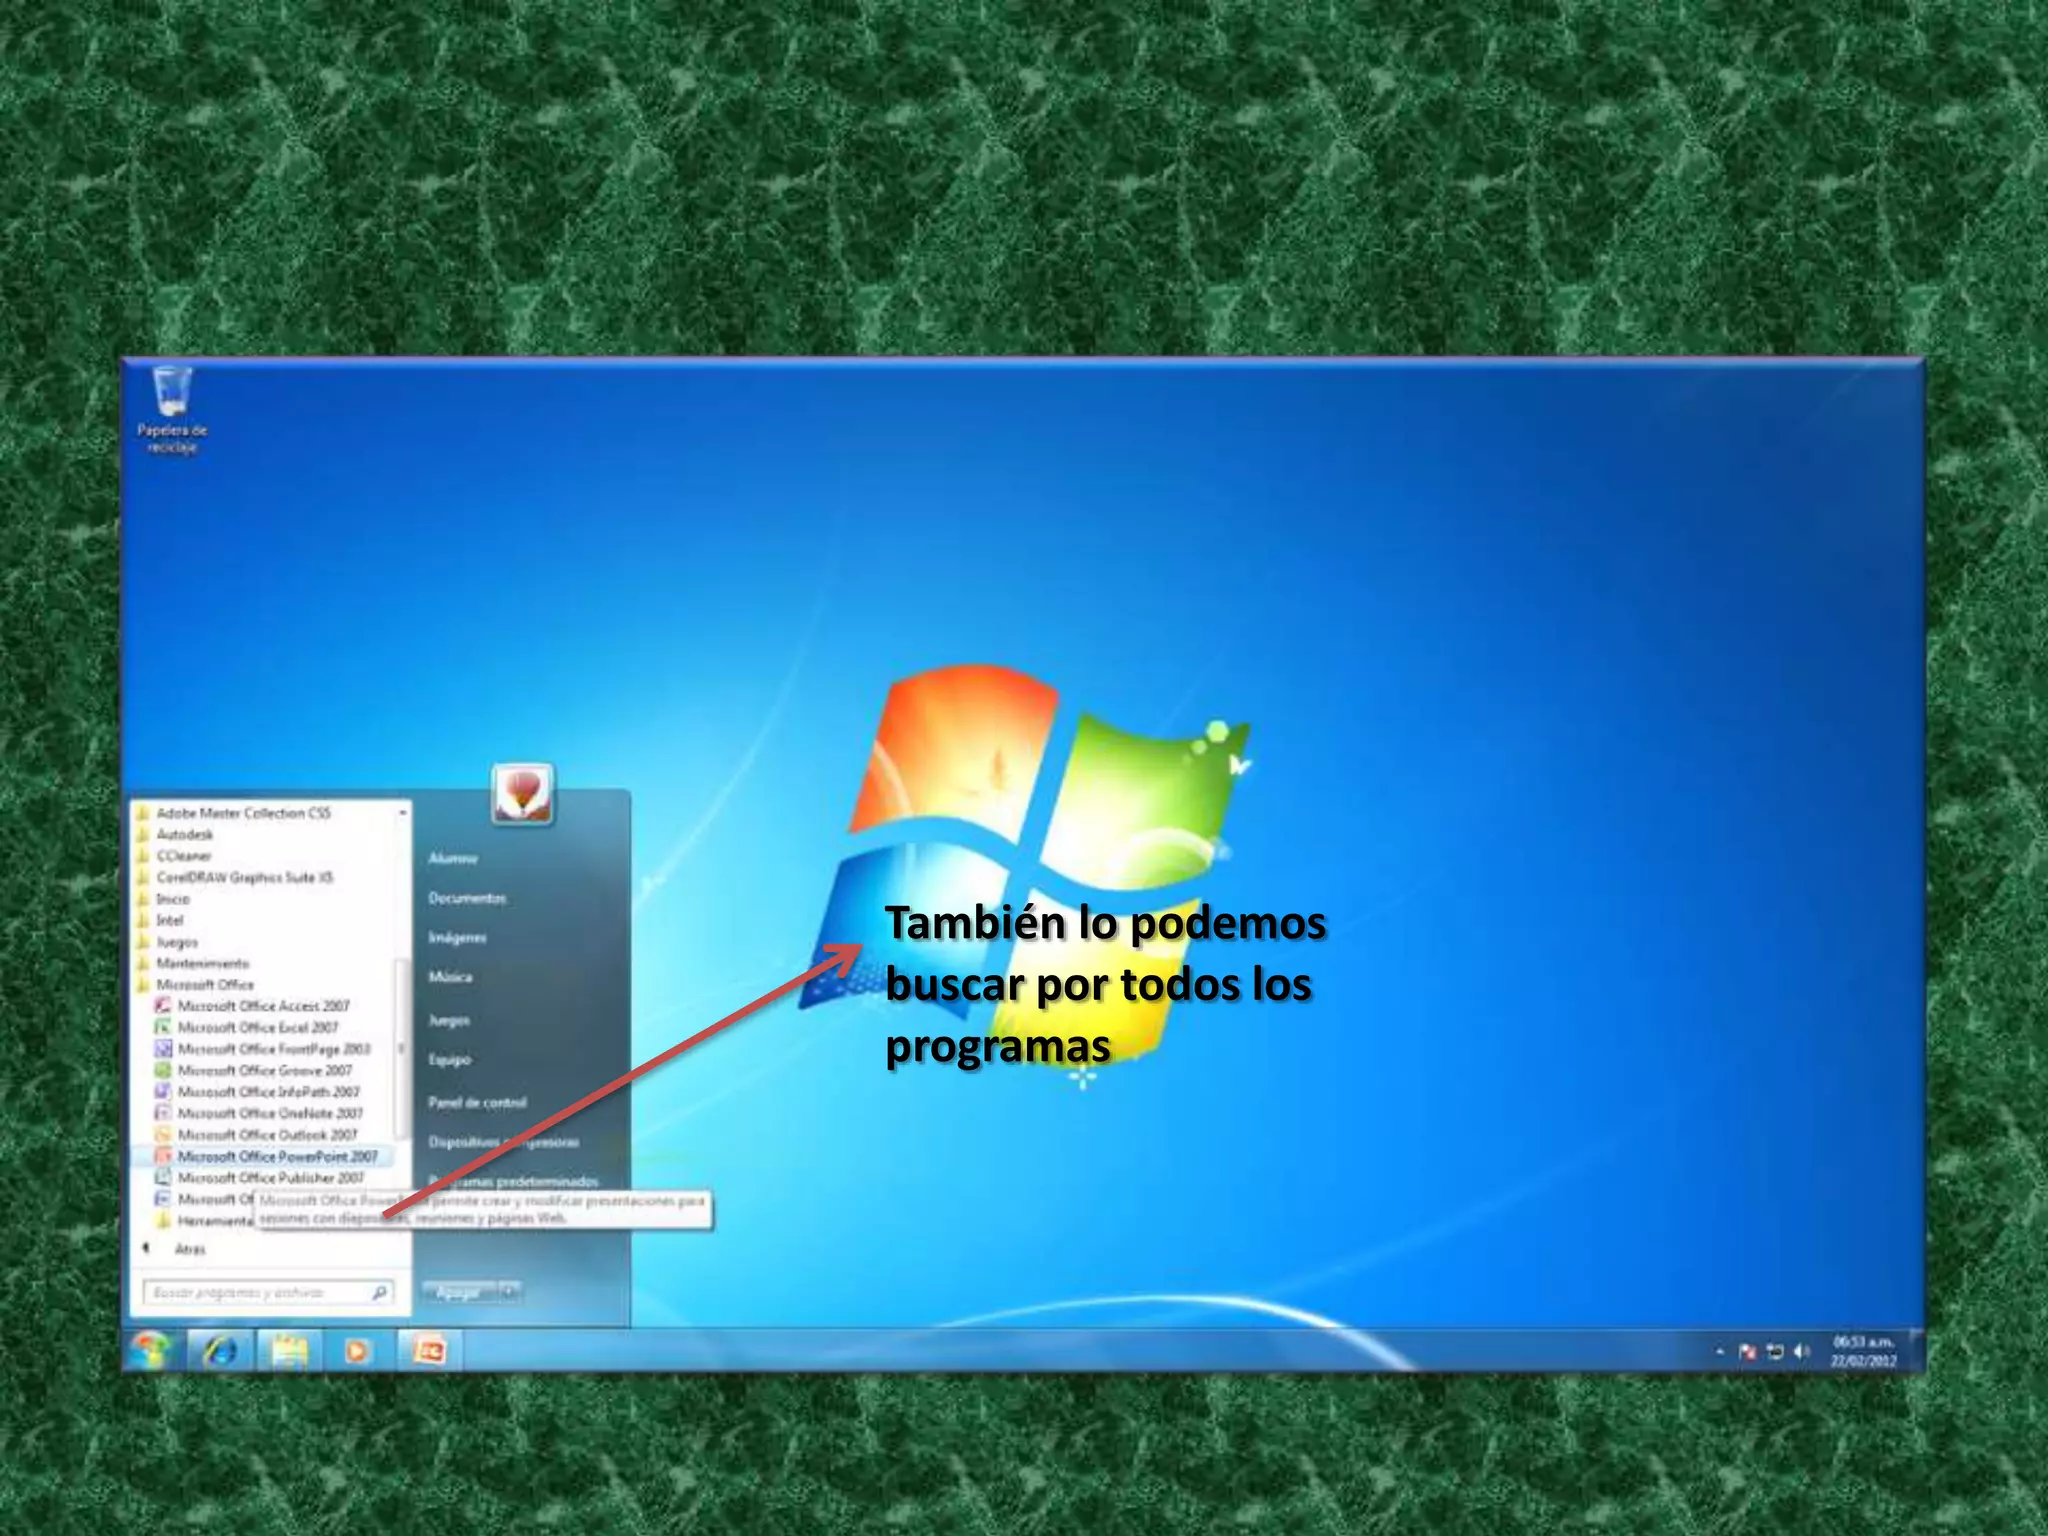
Task: Open the Apagar options arrow
Action: (x=510, y=1292)
